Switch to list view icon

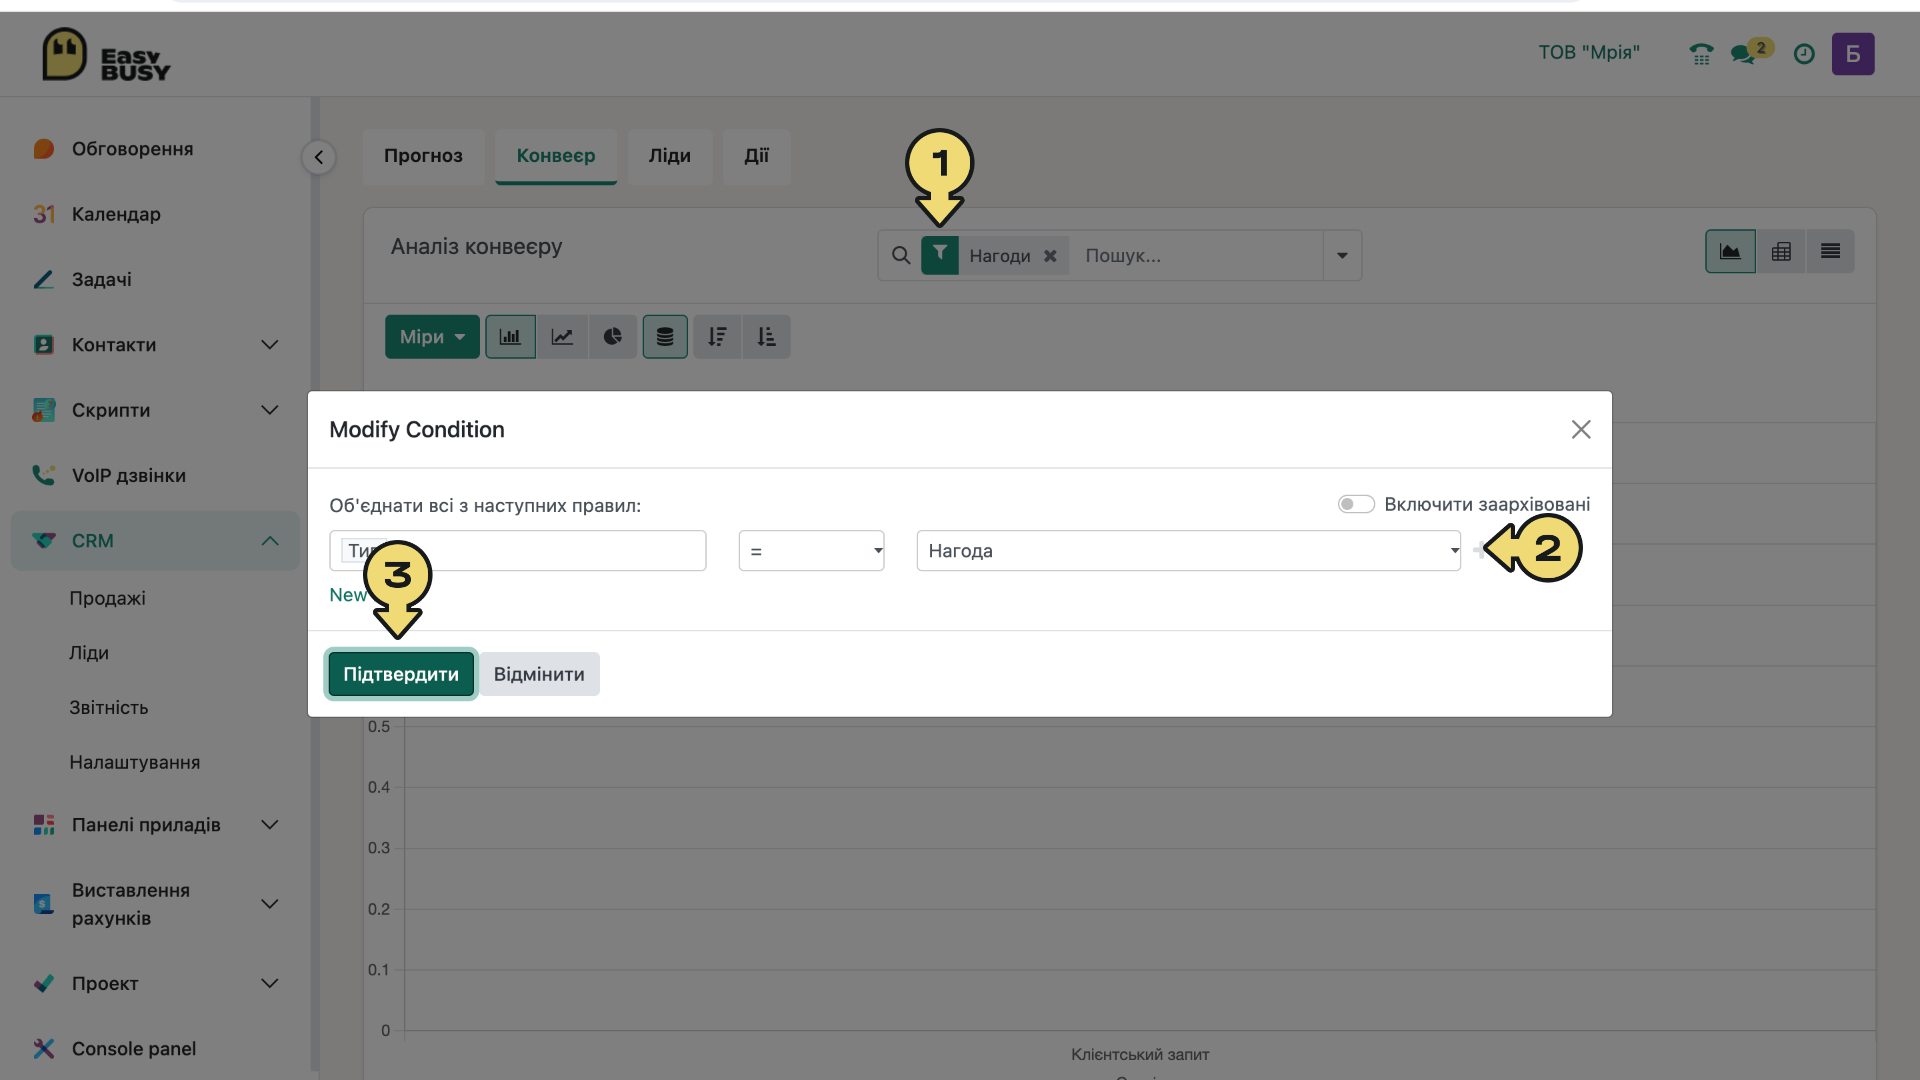click(1830, 251)
